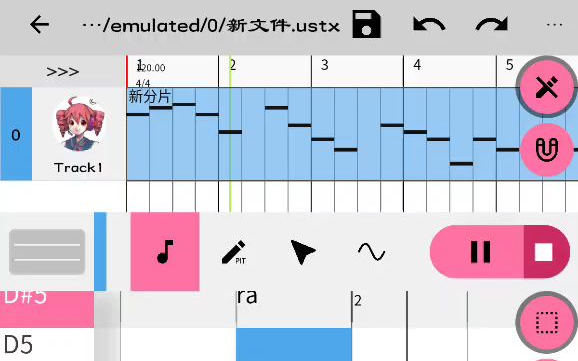
Task: Select the note editing tool
Action: point(165,251)
